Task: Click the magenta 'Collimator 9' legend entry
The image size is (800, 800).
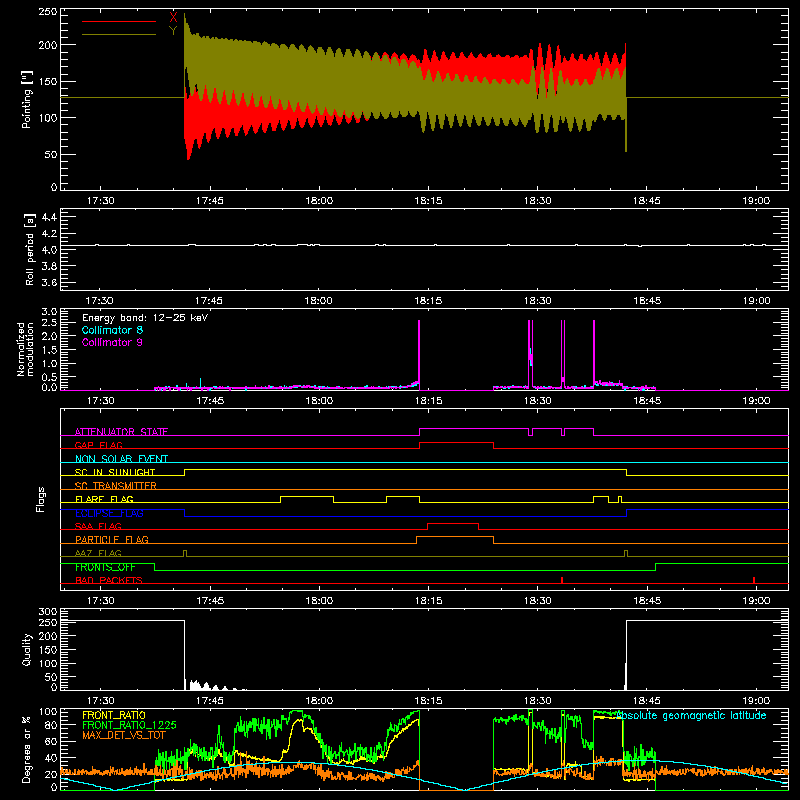Action: [112, 342]
